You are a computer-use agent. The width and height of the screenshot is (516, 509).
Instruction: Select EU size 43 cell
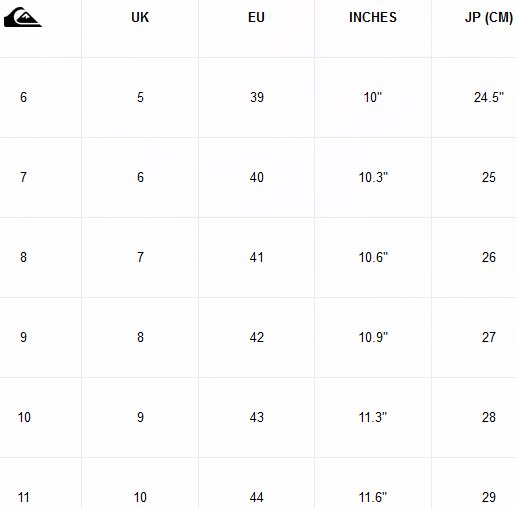click(257, 417)
